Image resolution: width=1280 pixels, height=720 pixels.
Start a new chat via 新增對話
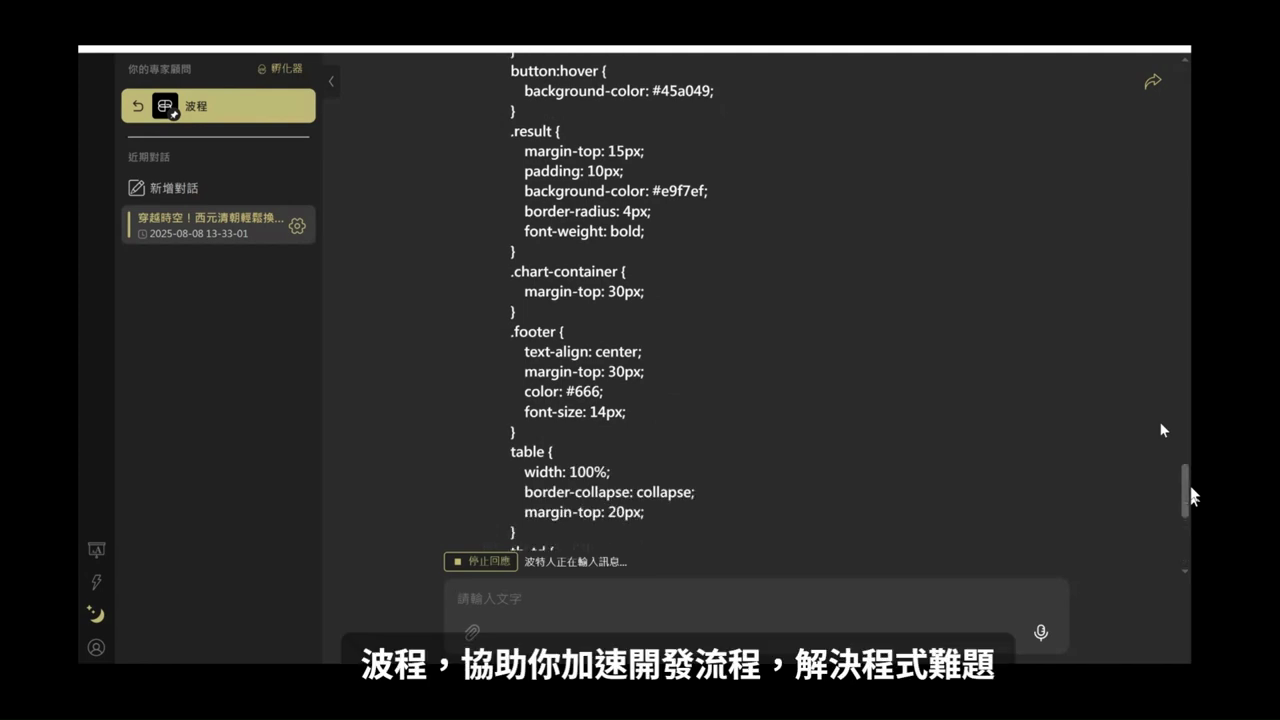click(164, 188)
